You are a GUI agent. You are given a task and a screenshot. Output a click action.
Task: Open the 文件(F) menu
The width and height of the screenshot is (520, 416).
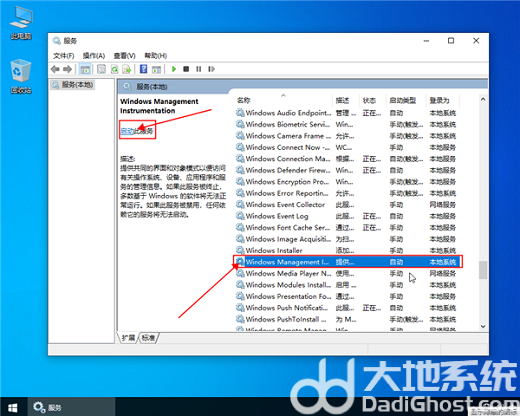coord(64,56)
